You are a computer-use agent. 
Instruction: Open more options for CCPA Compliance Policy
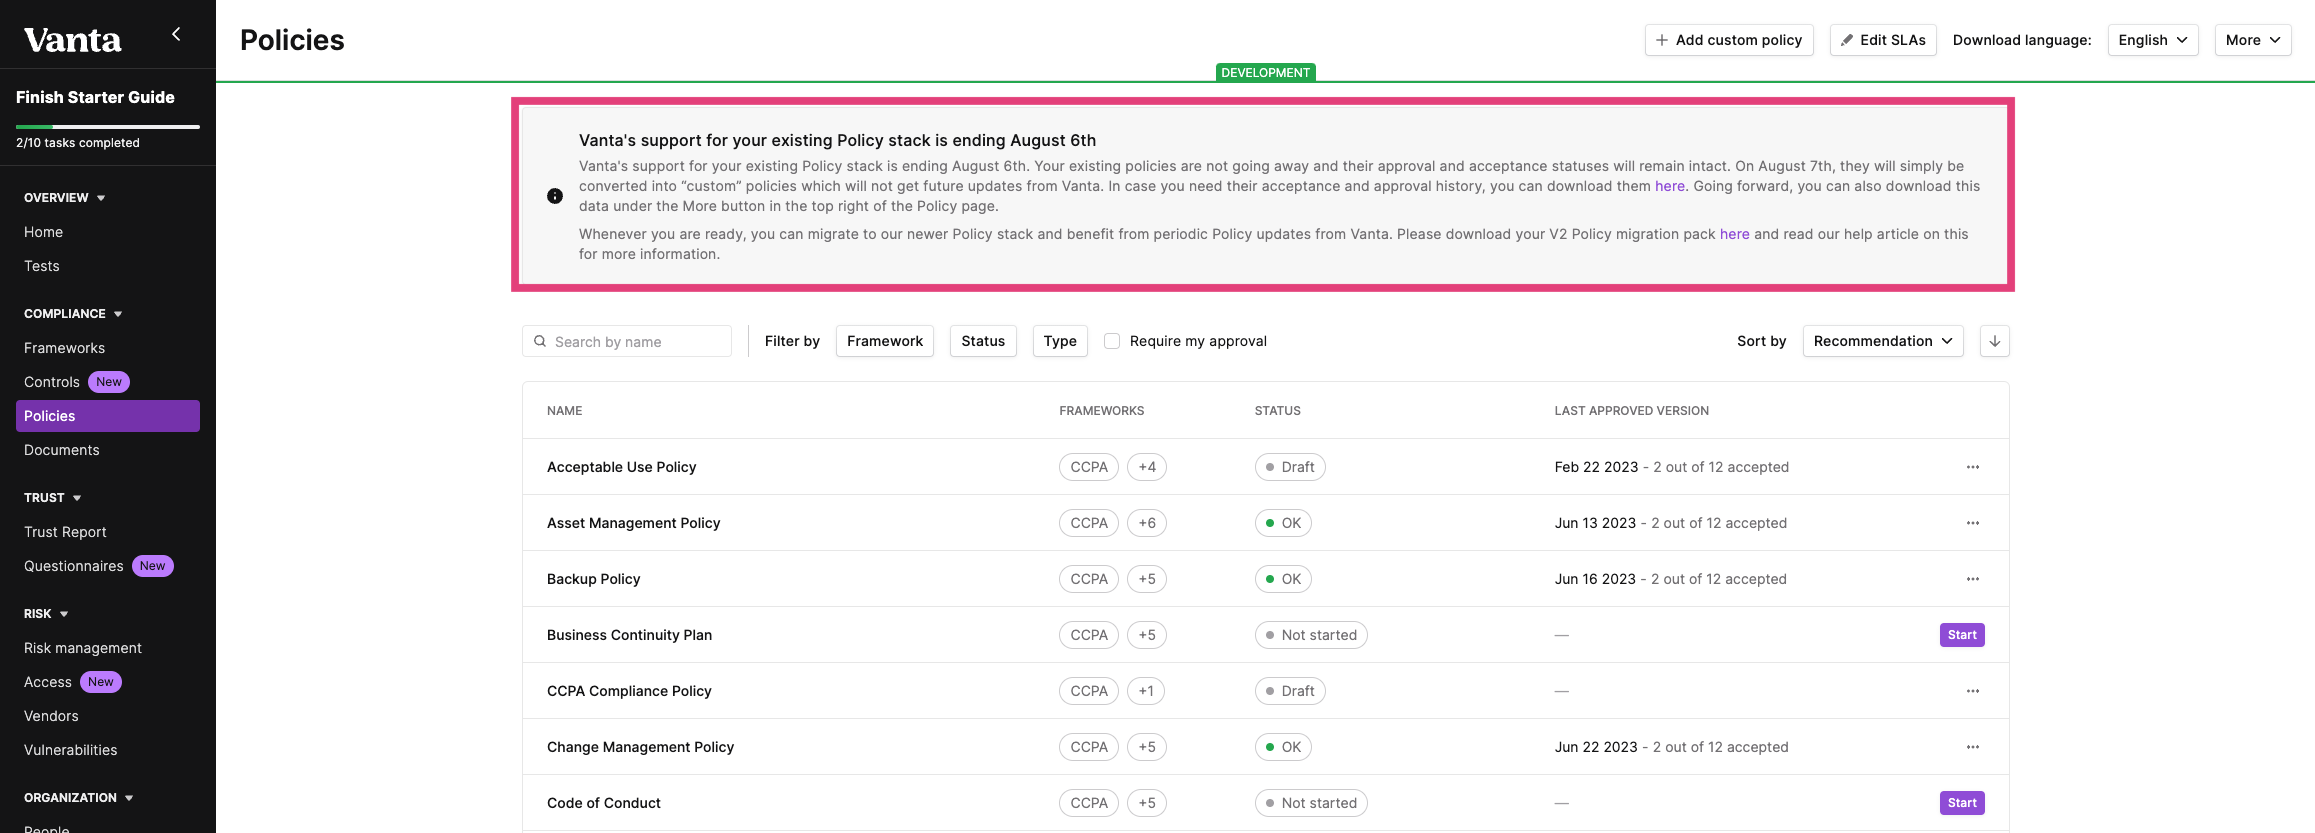pos(1973,691)
